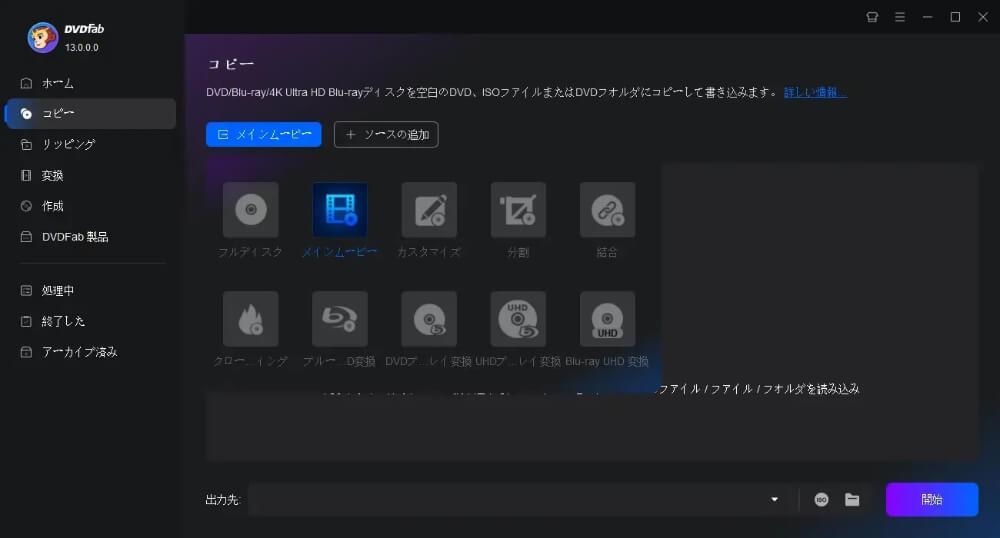Open the 変換 sidebar section
1000x538 pixels.
pyautogui.click(x=52, y=175)
